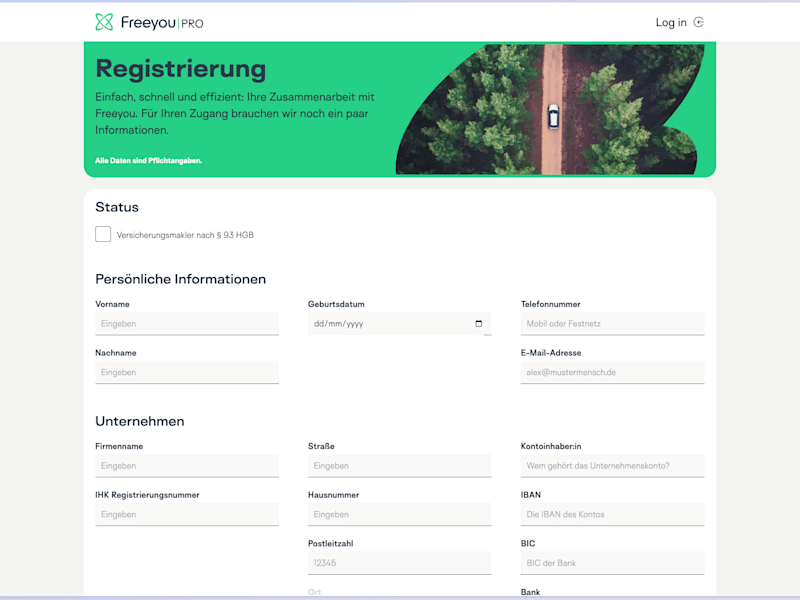Screen dimensions: 800x600
Task: Click the Registrierung heading
Action: (x=181, y=69)
